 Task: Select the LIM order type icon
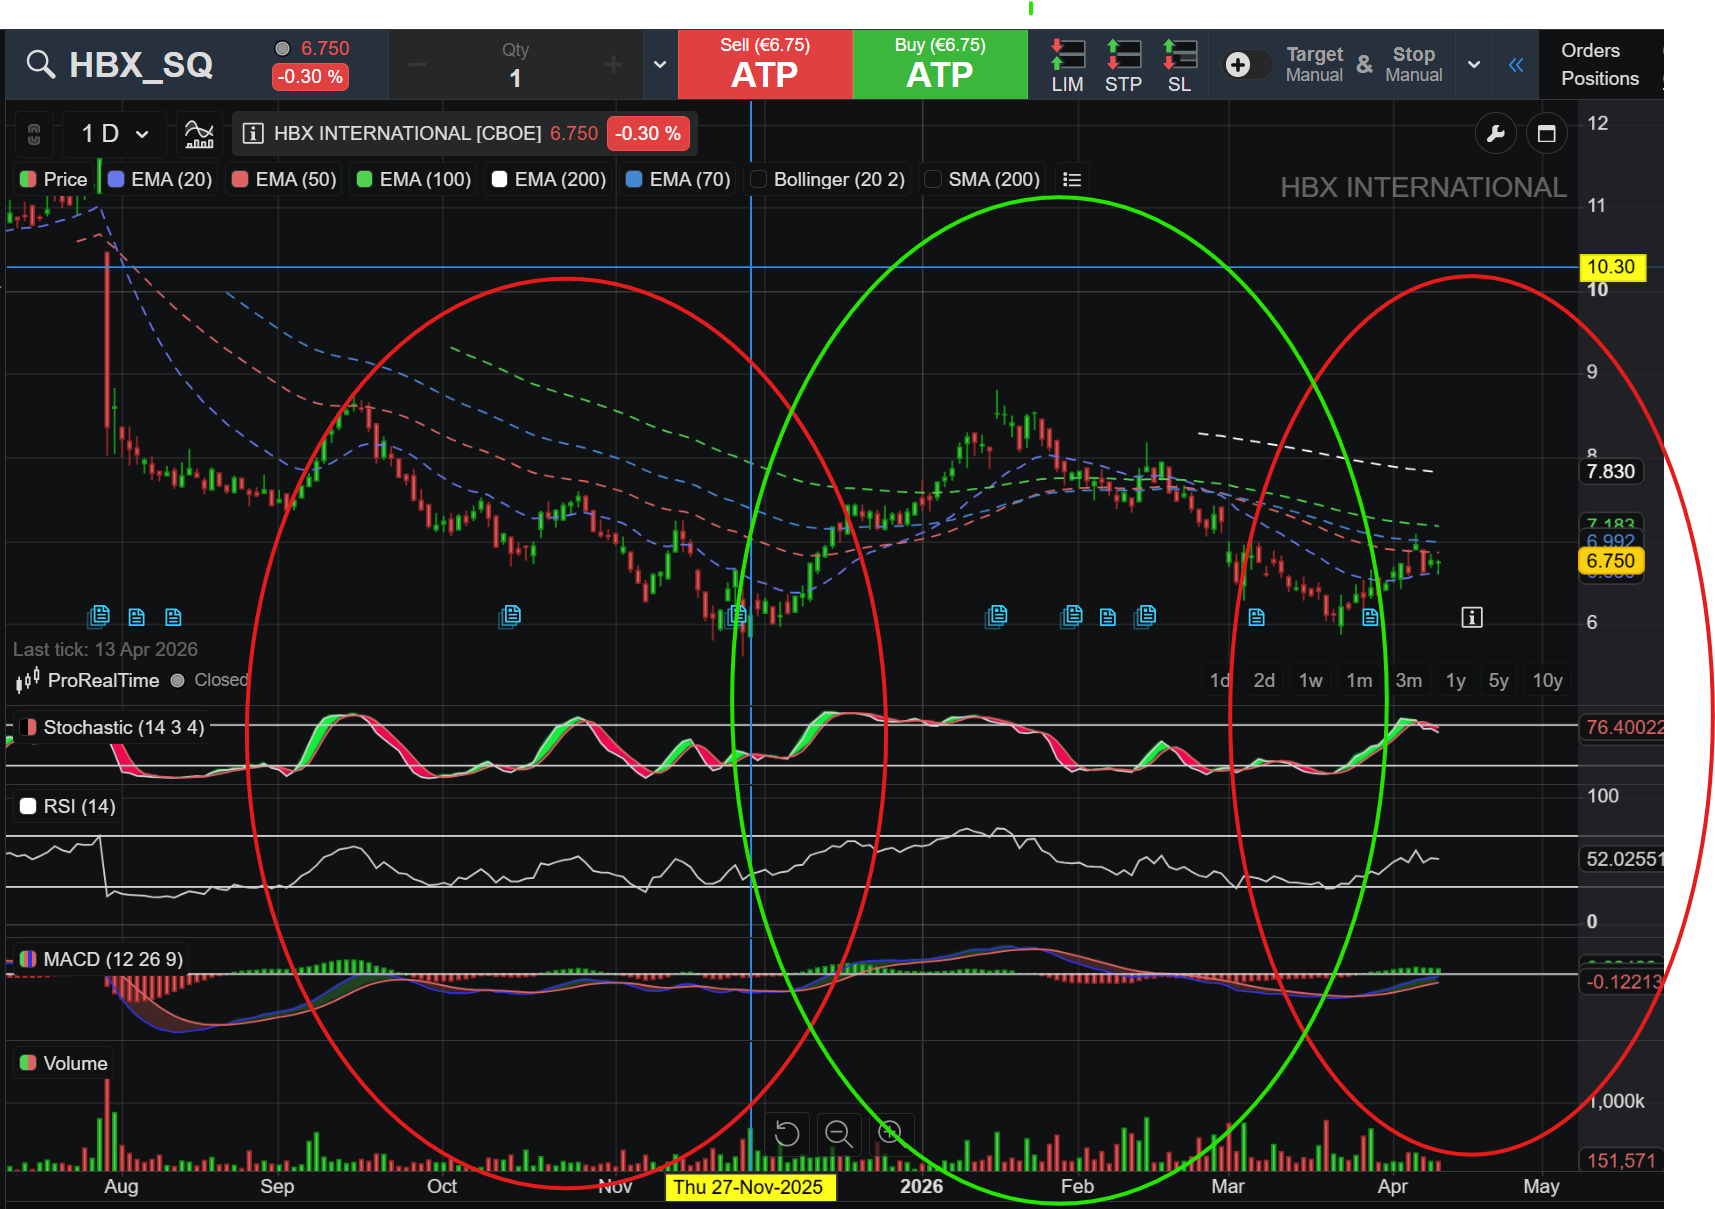coord(1067,66)
